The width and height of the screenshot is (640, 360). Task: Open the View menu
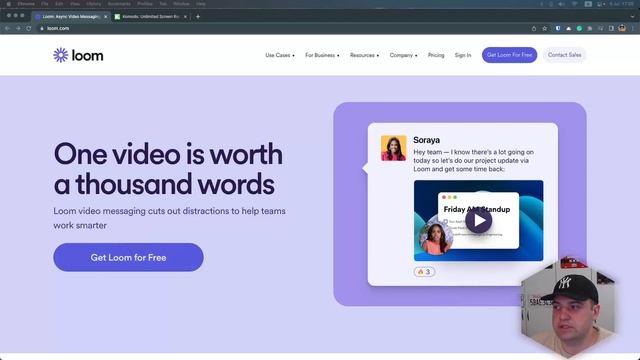pos(75,4)
